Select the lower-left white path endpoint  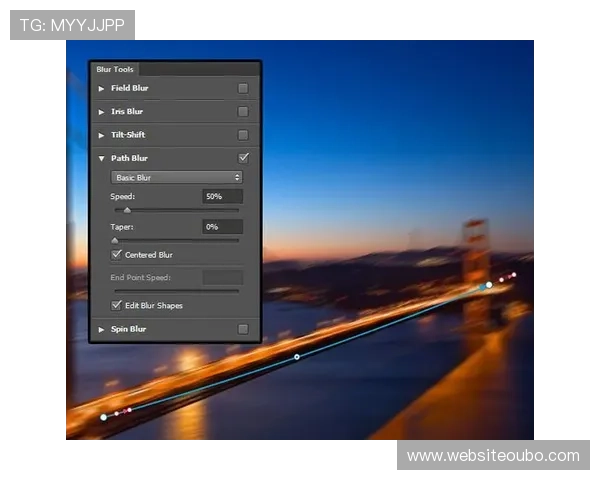pos(103,417)
